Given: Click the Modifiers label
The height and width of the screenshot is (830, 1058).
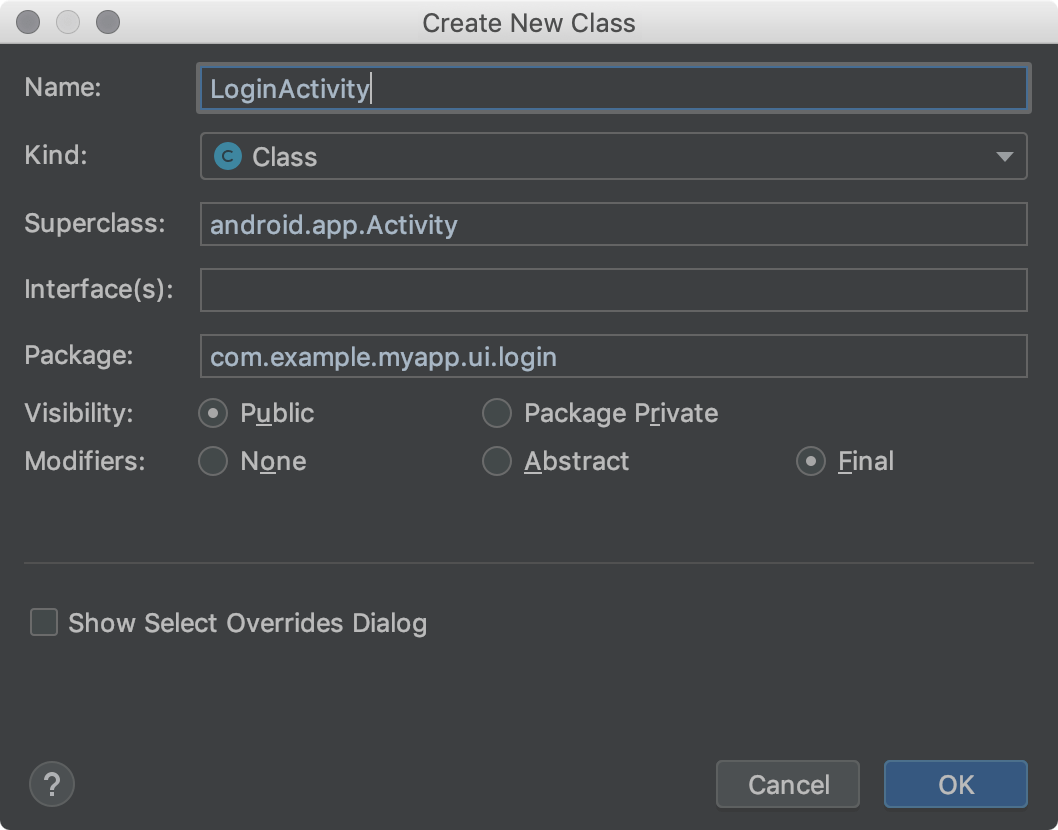Looking at the screenshot, I should point(78,461).
